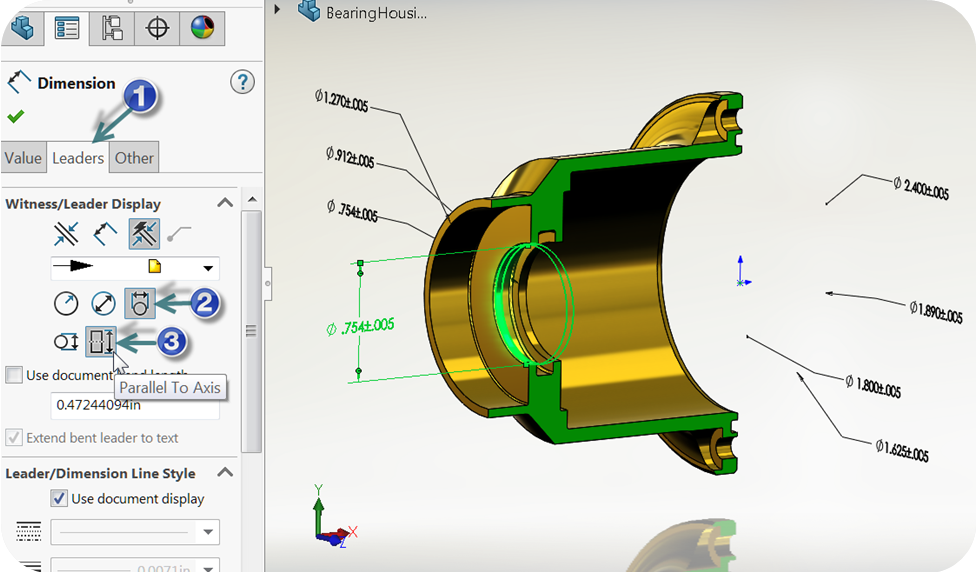Collapse Leader/Dimension Line Style section

pos(225,472)
